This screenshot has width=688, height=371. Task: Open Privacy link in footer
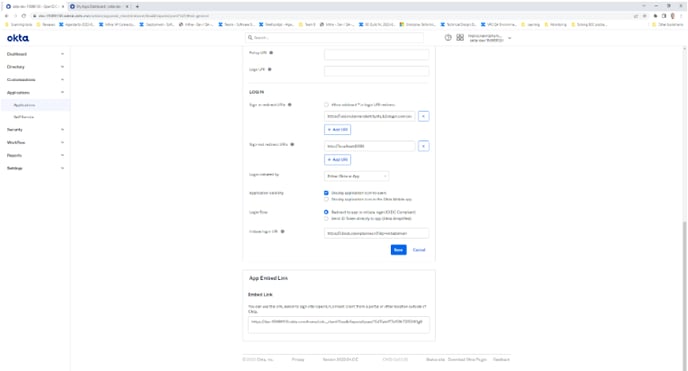tap(298, 359)
